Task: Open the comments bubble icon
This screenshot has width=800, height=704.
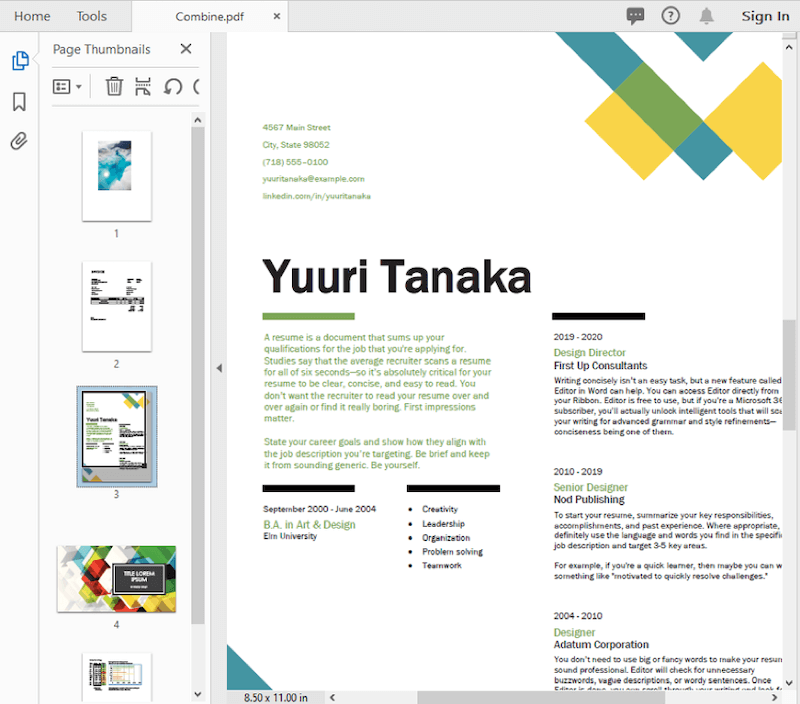Action: tap(636, 16)
